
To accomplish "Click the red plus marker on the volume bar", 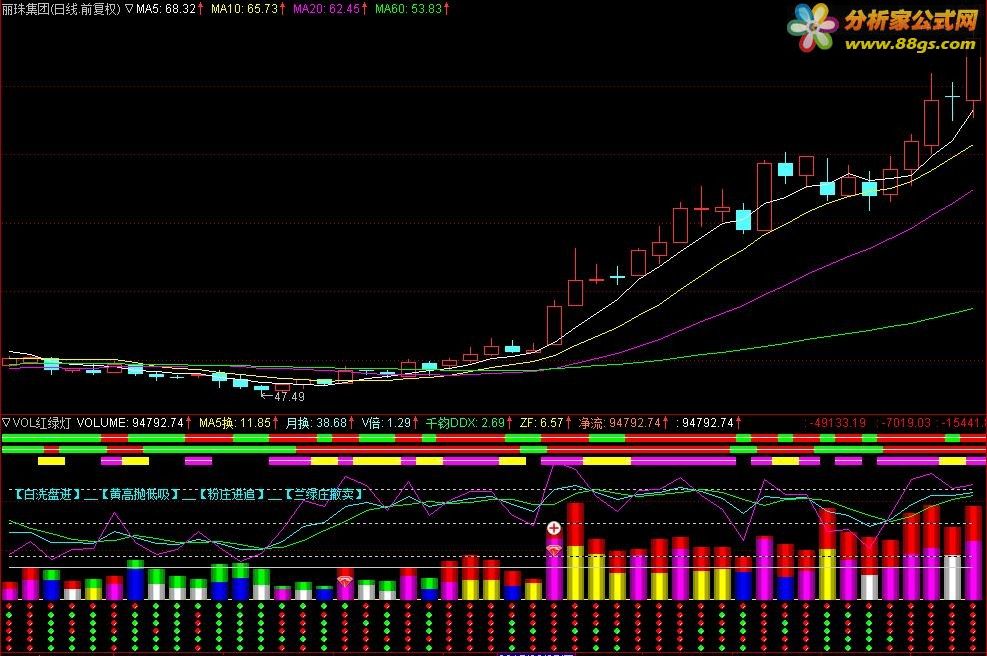I will pos(554,528).
